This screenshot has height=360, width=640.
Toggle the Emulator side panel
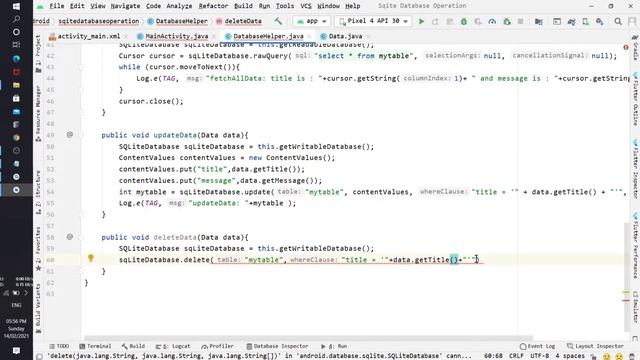[636, 307]
